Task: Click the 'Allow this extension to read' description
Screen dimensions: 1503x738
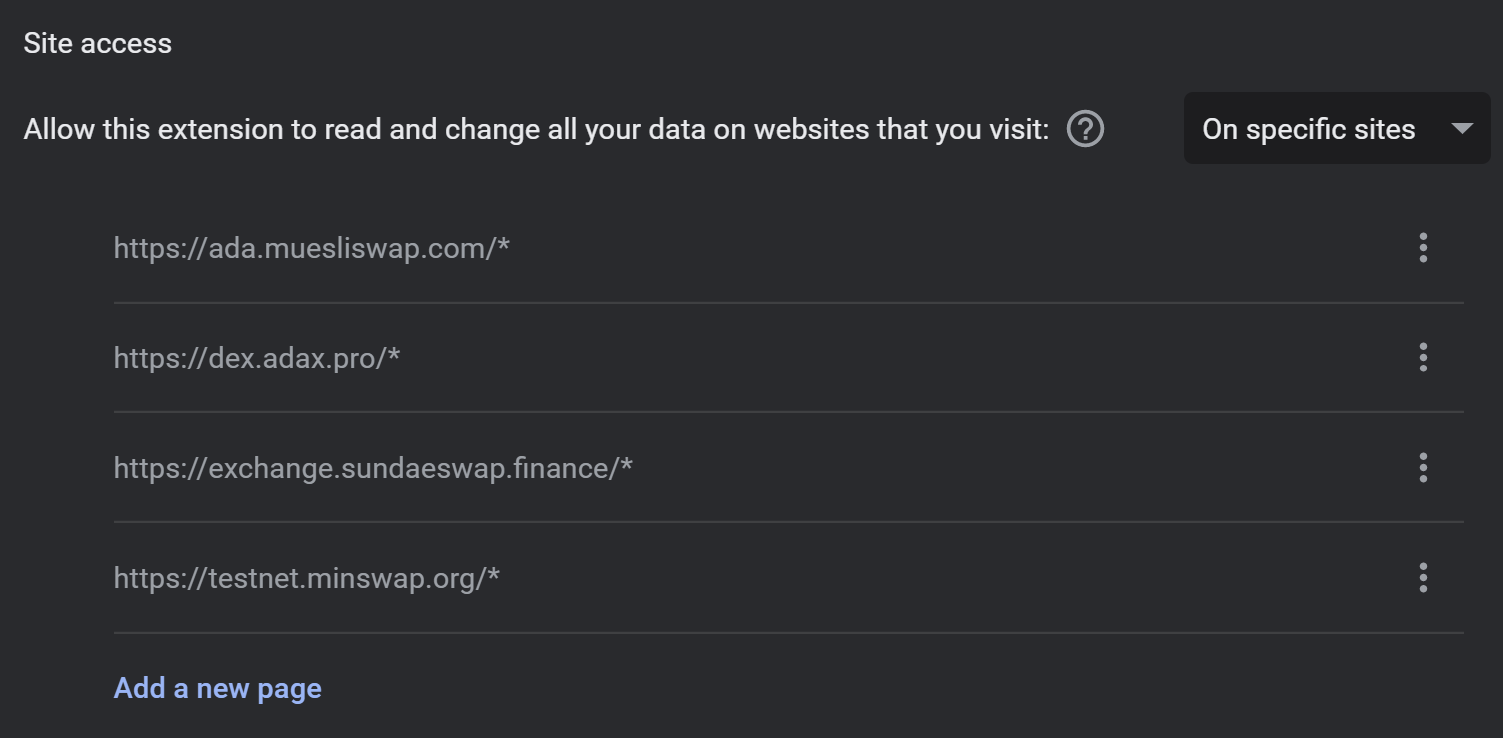Action: [300, 130]
